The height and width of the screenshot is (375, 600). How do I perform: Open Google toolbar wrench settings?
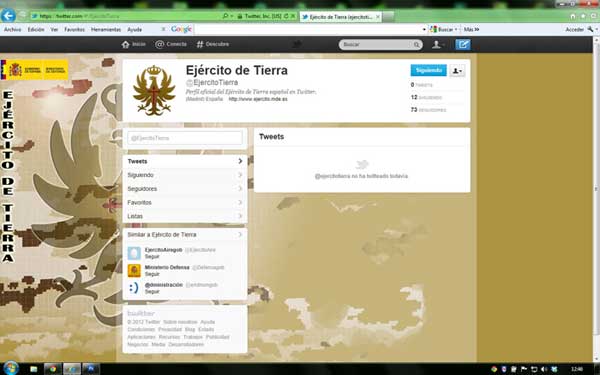[x=590, y=29]
